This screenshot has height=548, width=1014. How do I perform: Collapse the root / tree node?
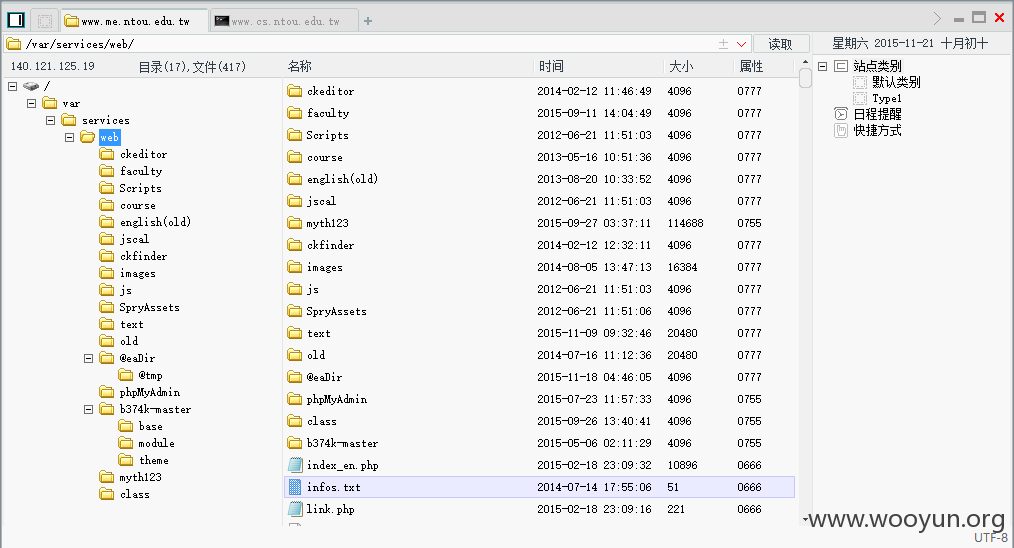click(x=12, y=86)
